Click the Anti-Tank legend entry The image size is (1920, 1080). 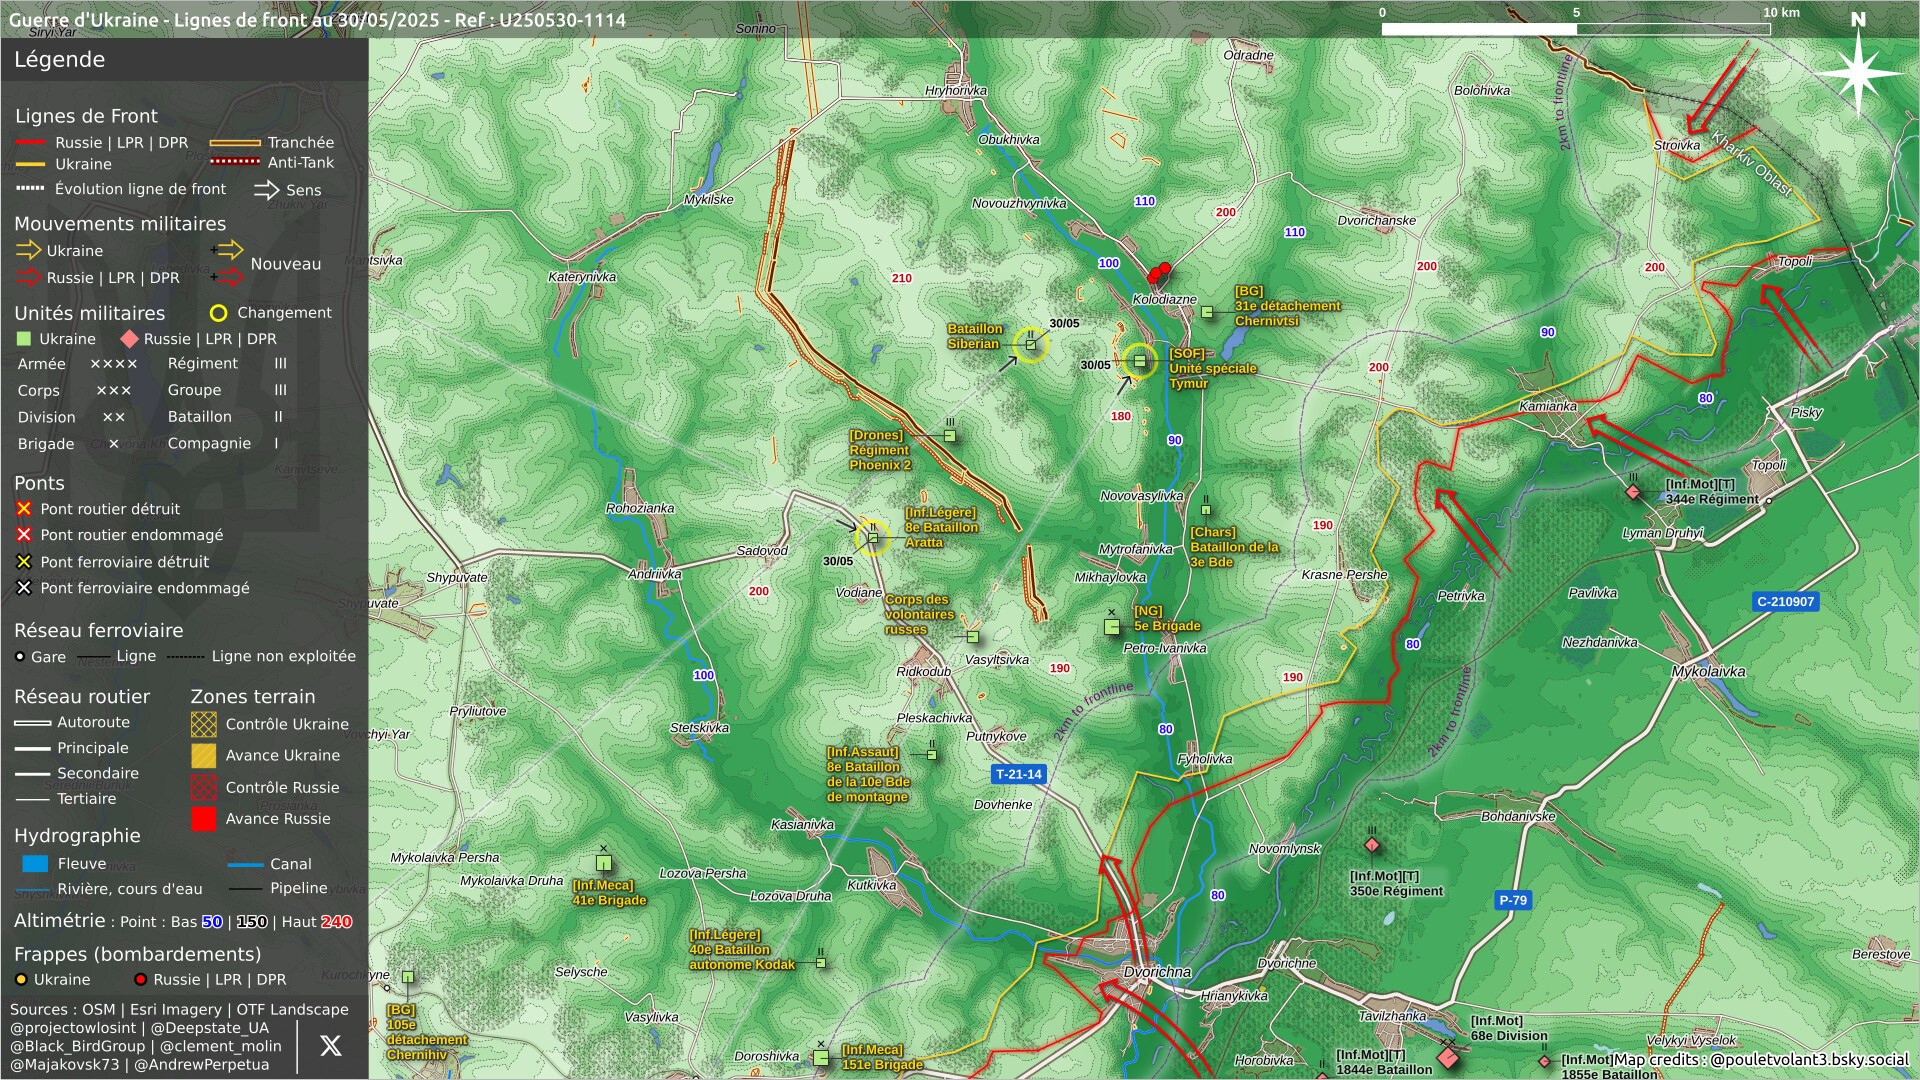[x=273, y=162]
